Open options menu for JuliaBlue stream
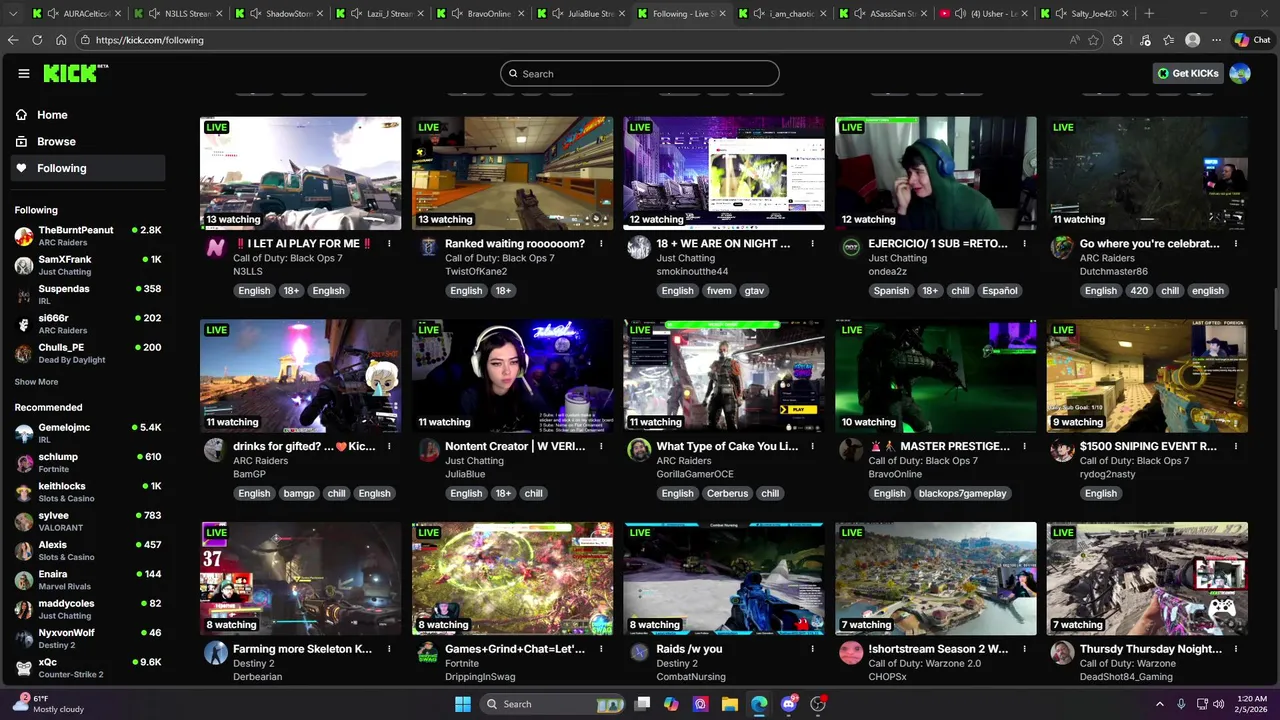This screenshot has height=720, width=1280. coord(601,447)
